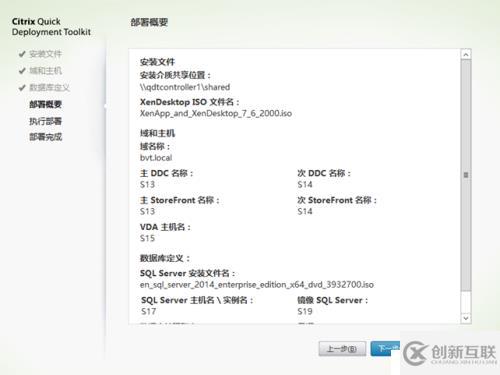Click the S14 value under 次 DDC 名称
This screenshot has height=375, width=500.
point(305,184)
